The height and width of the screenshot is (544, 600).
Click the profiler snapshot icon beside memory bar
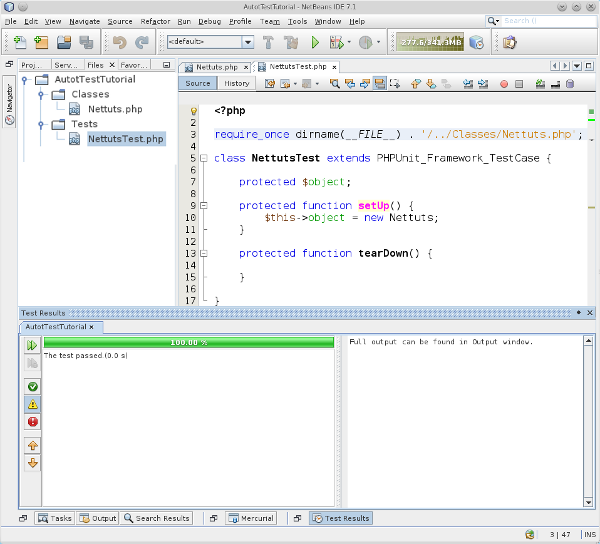pyautogui.click(x=476, y=42)
